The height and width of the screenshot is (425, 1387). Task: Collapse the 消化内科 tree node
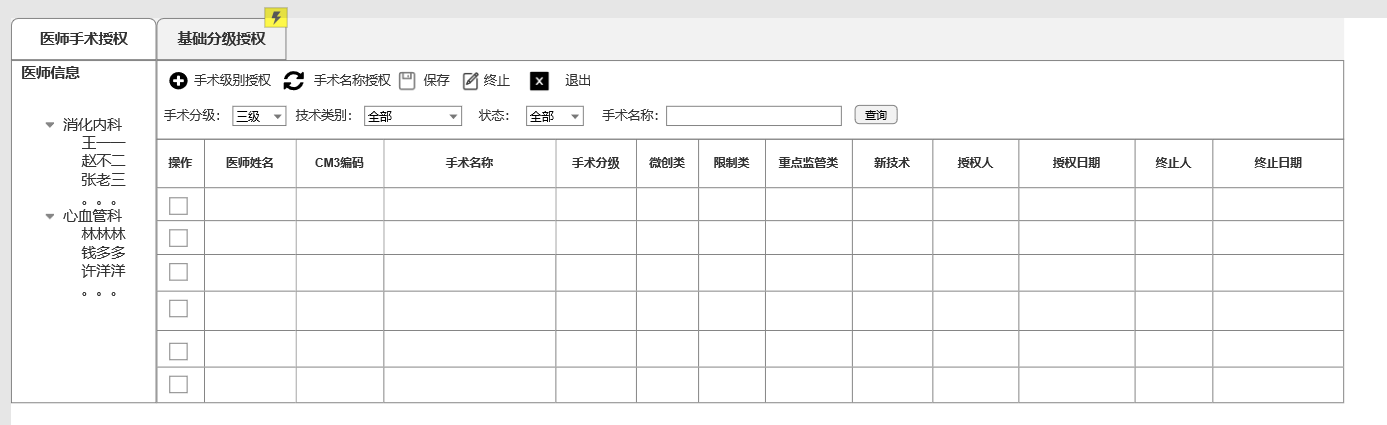tap(50, 125)
